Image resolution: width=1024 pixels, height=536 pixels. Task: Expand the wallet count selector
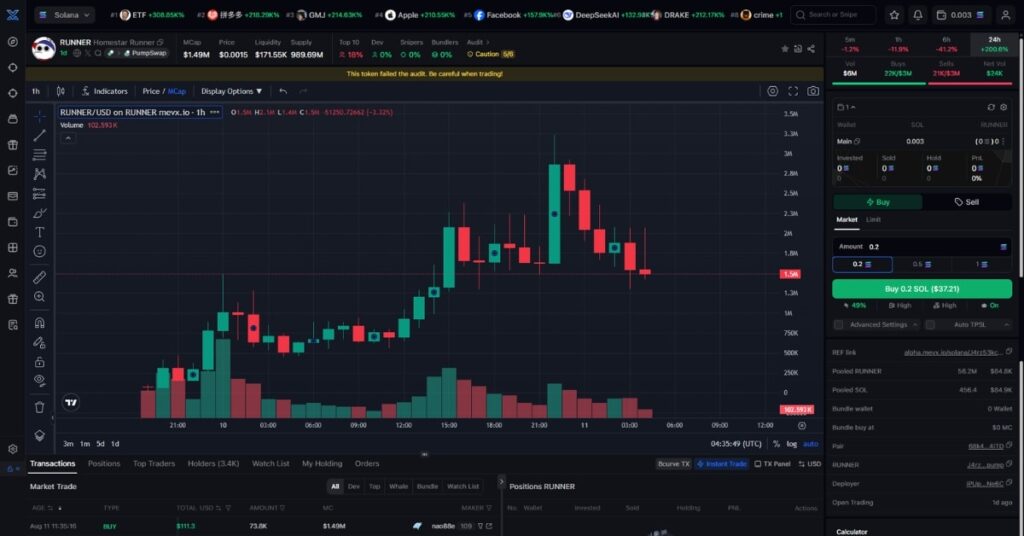846,107
